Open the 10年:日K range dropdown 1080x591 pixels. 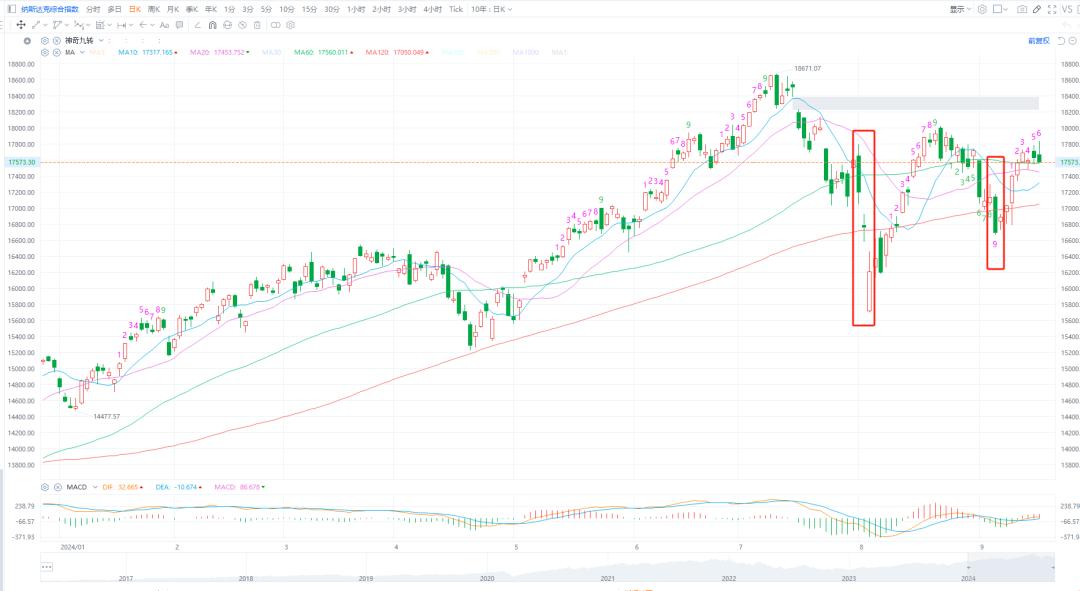pos(492,9)
